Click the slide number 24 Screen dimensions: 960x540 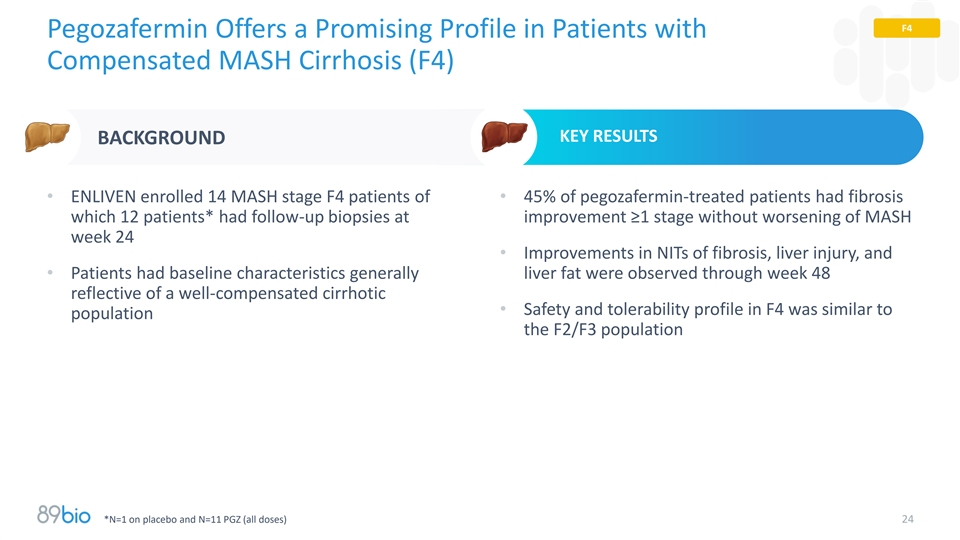click(908, 518)
